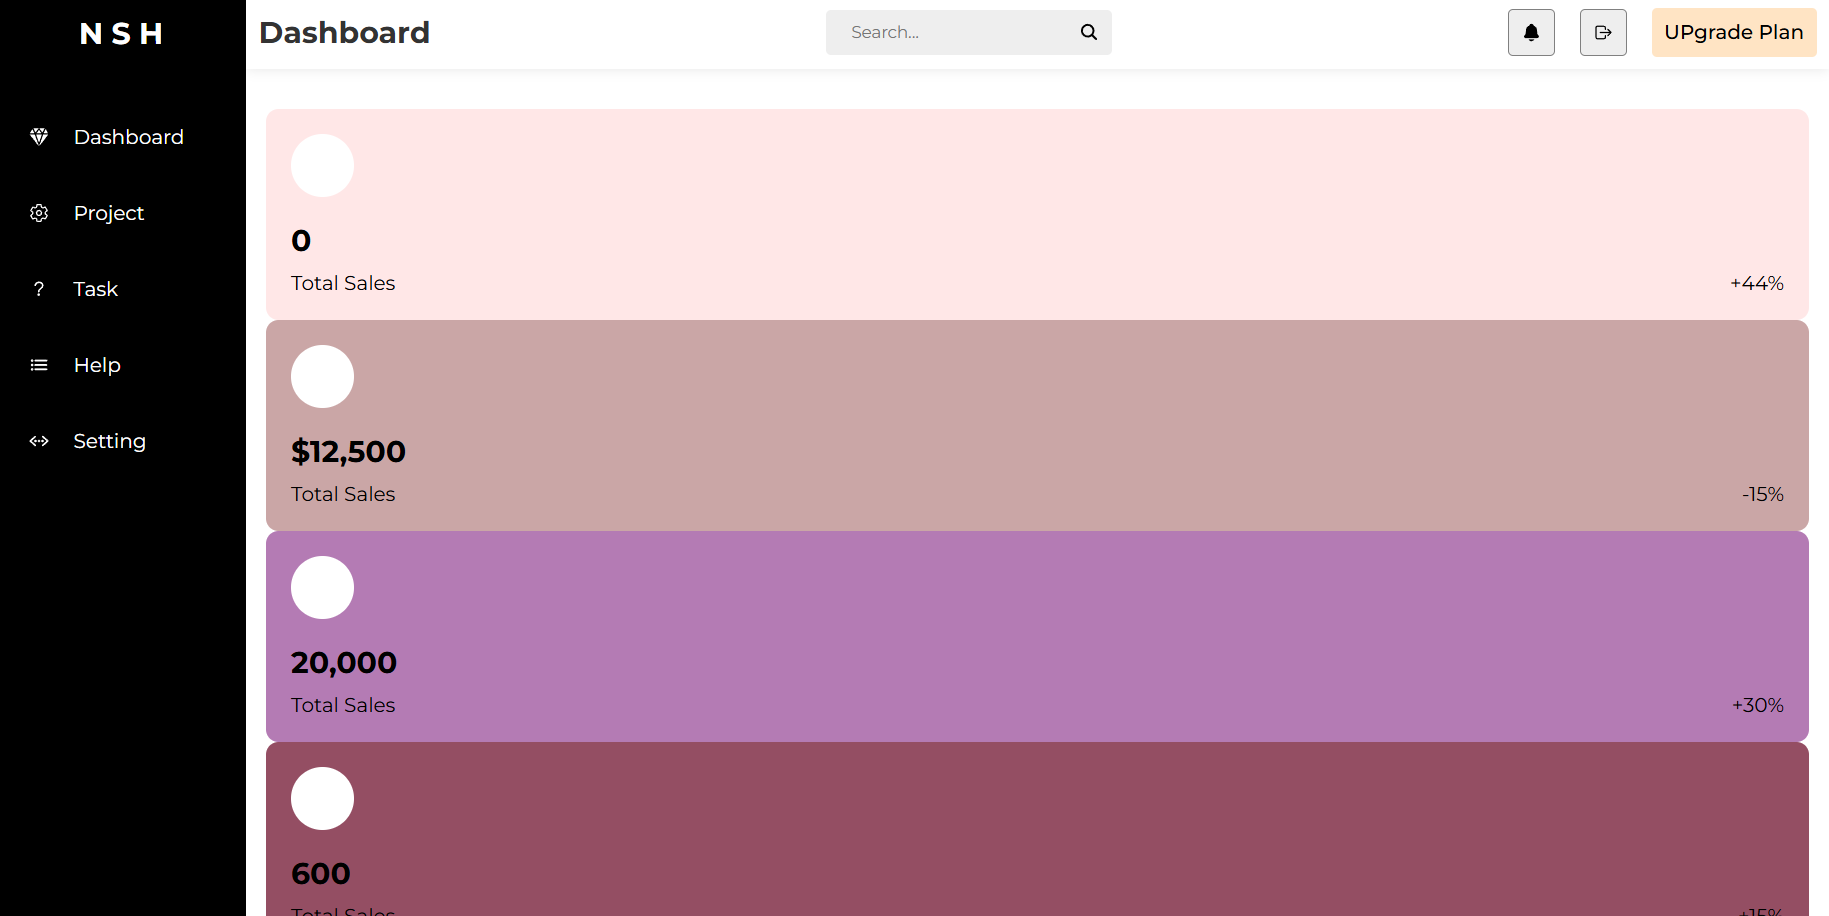Click the magnifier search icon
Viewport: 1829px width, 916px height.
[1089, 32]
